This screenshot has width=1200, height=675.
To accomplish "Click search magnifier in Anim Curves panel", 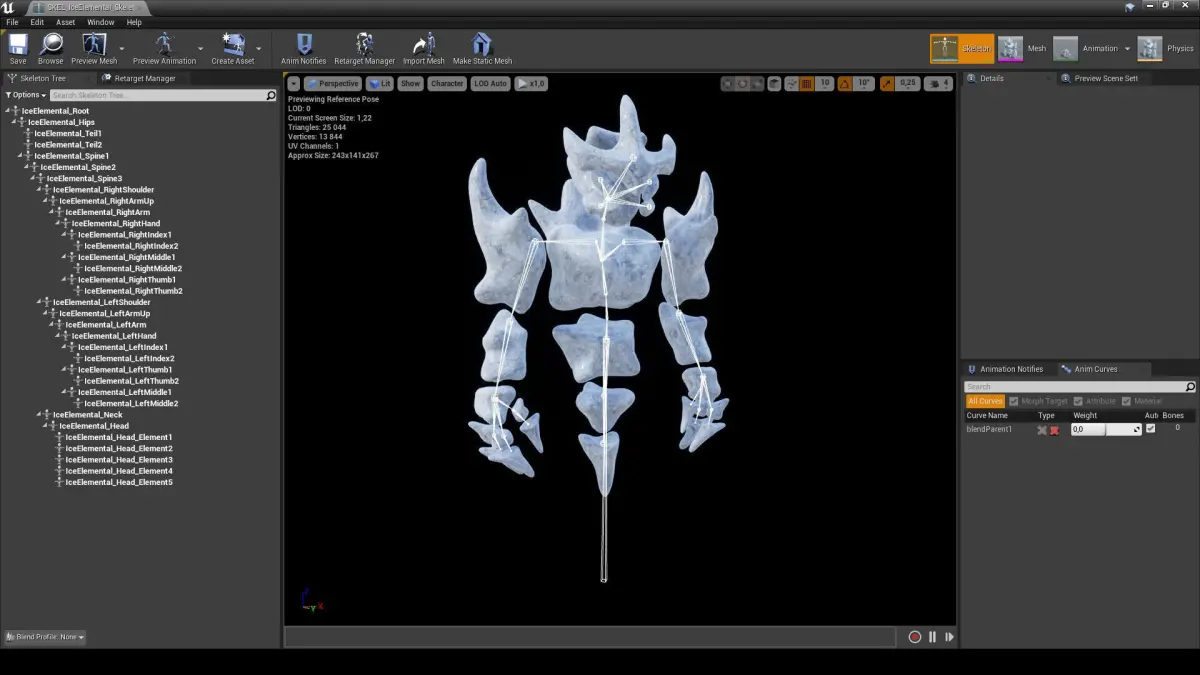I will click(1190, 387).
